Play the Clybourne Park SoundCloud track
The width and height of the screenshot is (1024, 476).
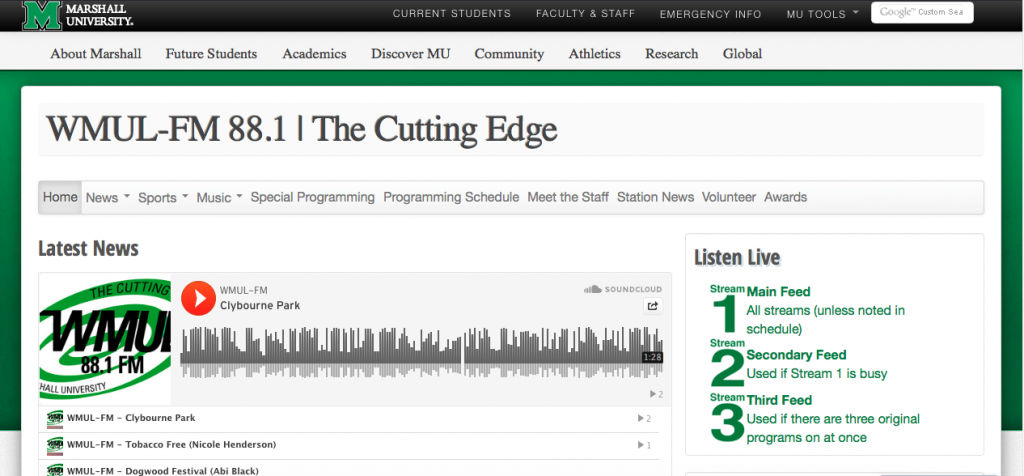(198, 298)
